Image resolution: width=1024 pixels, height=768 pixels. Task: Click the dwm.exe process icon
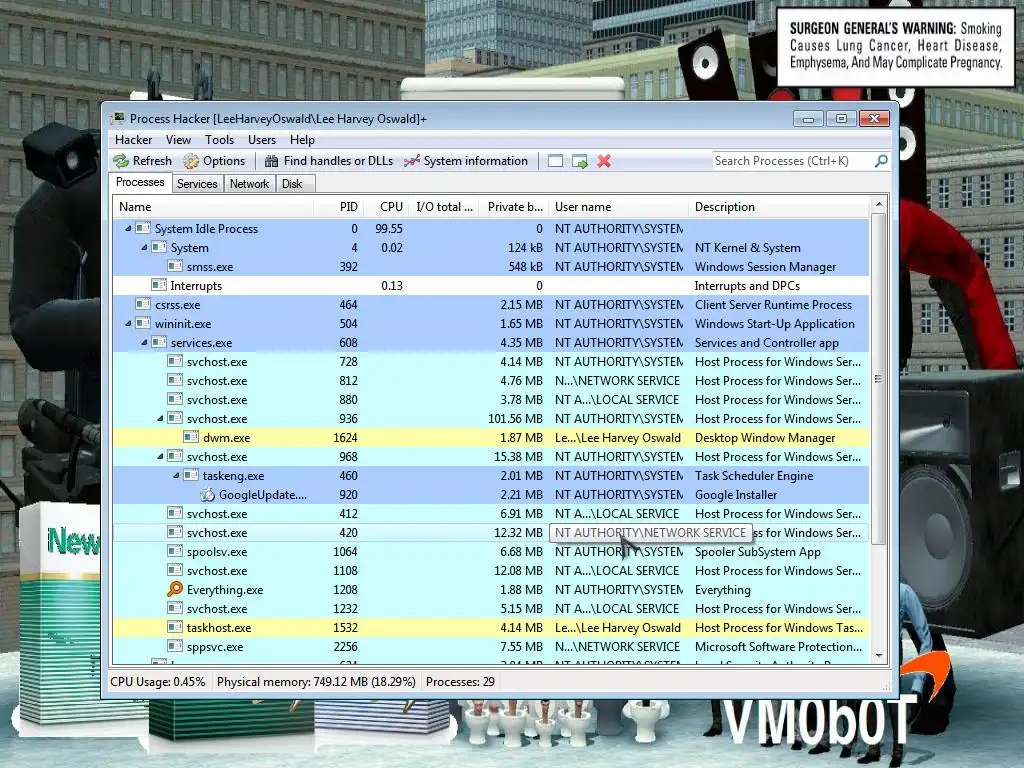click(x=191, y=437)
